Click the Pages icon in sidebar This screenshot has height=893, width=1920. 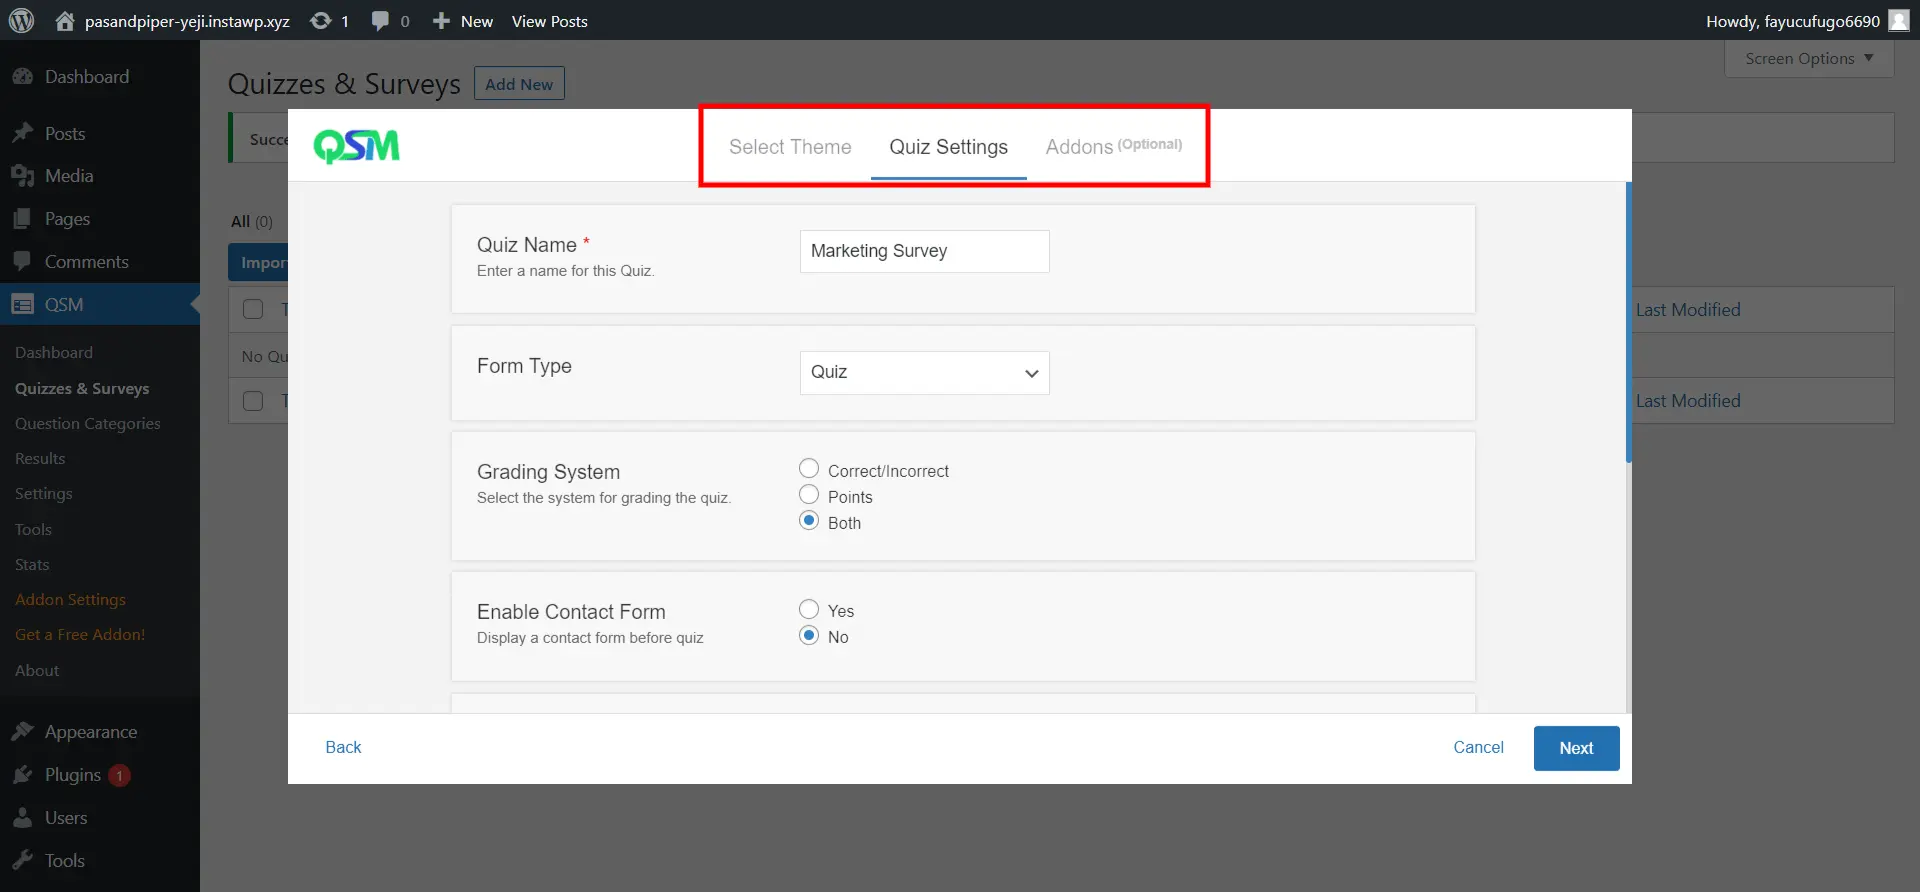pyautogui.click(x=22, y=219)
